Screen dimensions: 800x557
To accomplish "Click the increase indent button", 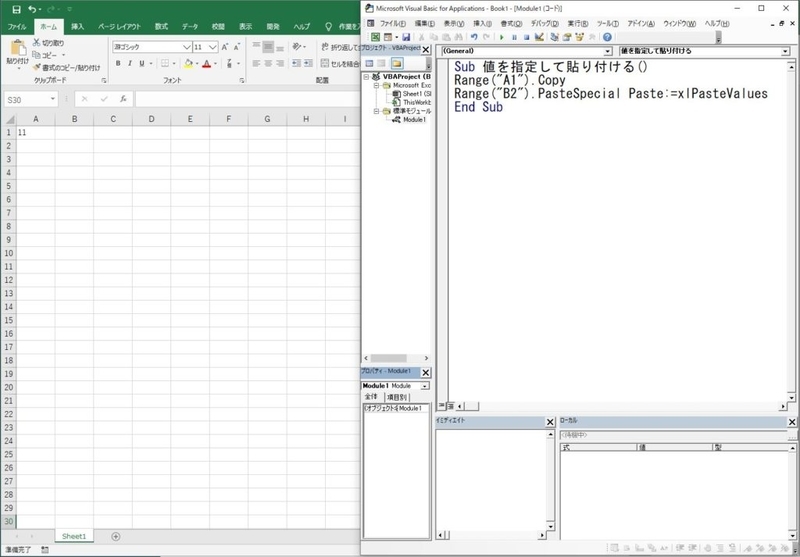I will coord(308,63).
